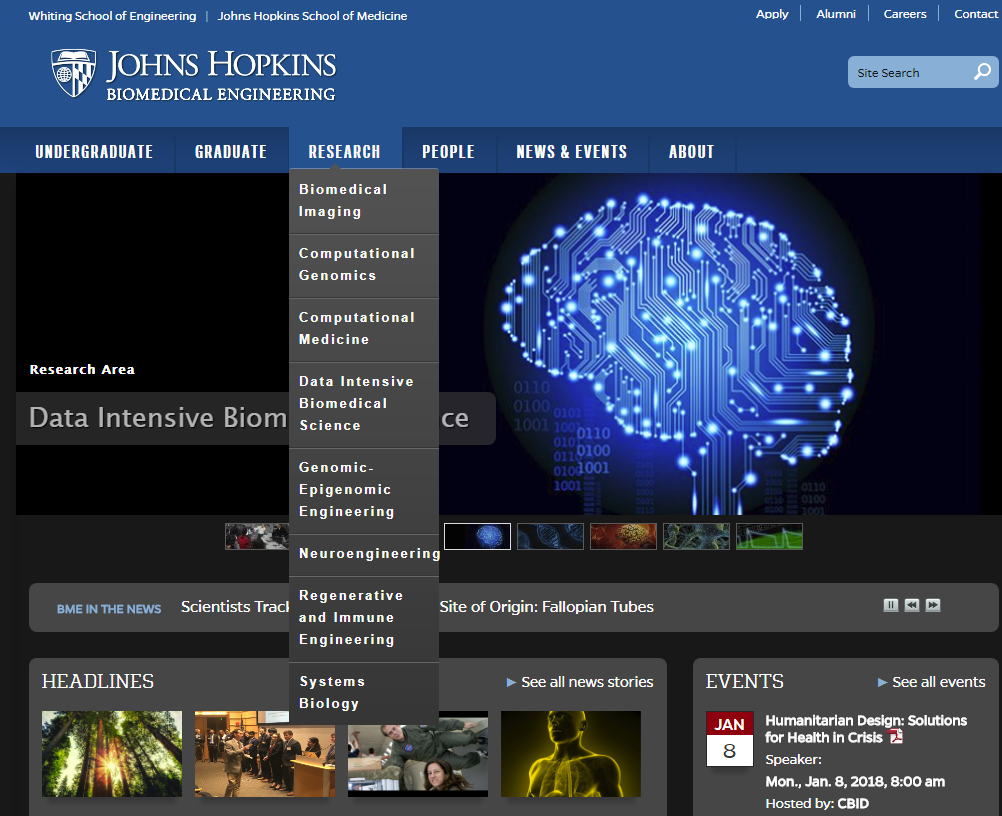This screenshot has height=816, width=1002.
Task: Click the scrolling news headline text
Action: [x=417, y=606]
